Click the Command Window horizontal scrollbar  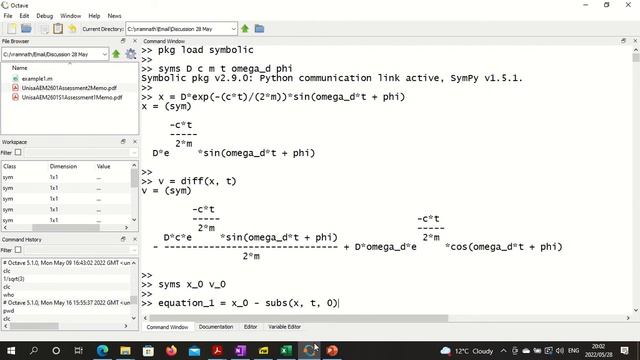pos(298,318)
